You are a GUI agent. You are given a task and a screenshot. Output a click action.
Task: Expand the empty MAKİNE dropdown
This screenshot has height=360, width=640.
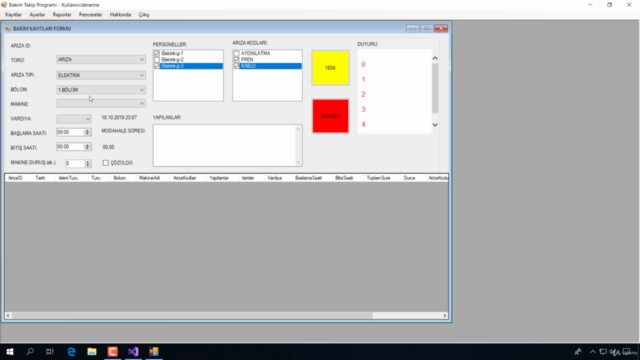[x=142, y=104]
